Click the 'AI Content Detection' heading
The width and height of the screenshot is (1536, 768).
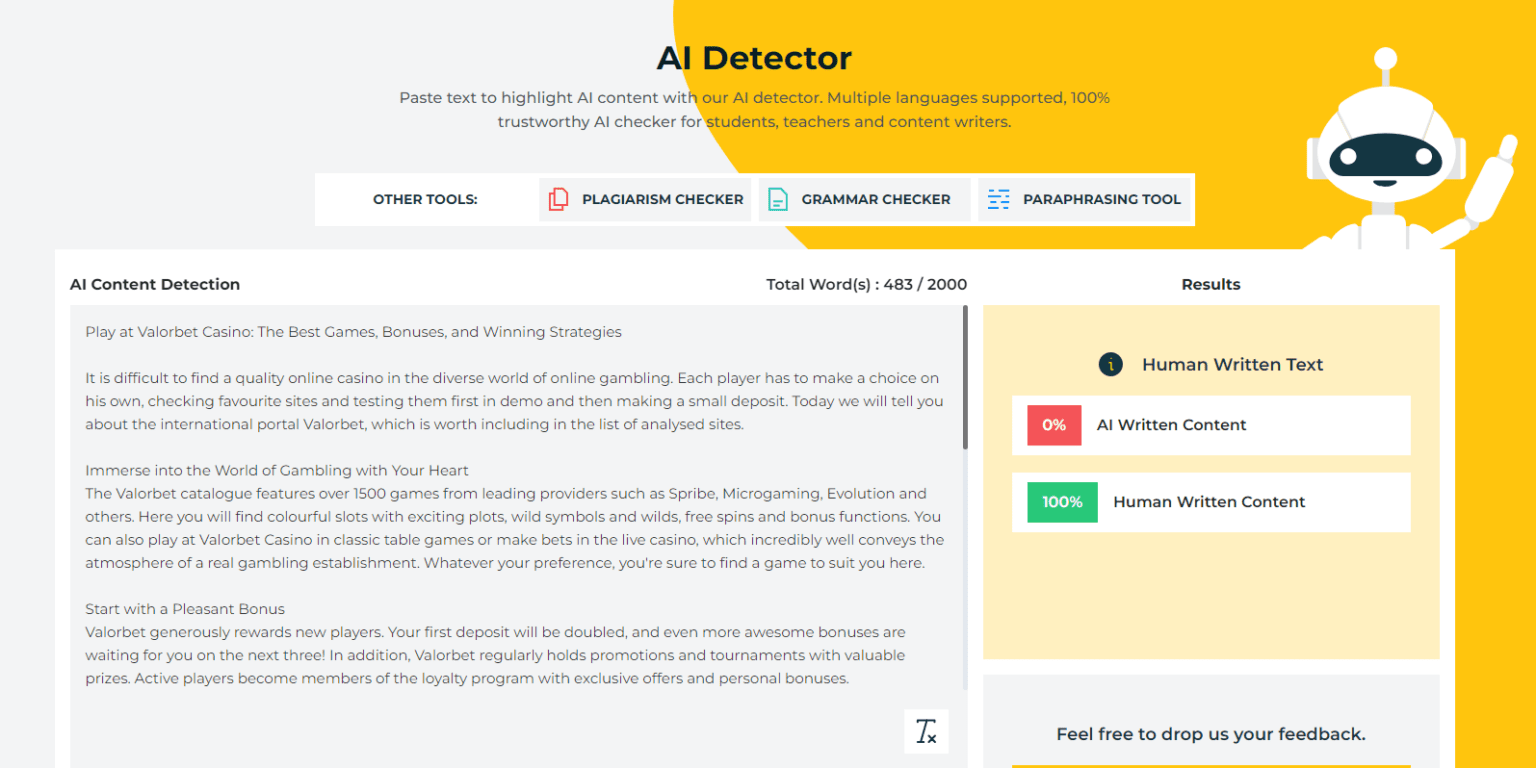point(155,284)
